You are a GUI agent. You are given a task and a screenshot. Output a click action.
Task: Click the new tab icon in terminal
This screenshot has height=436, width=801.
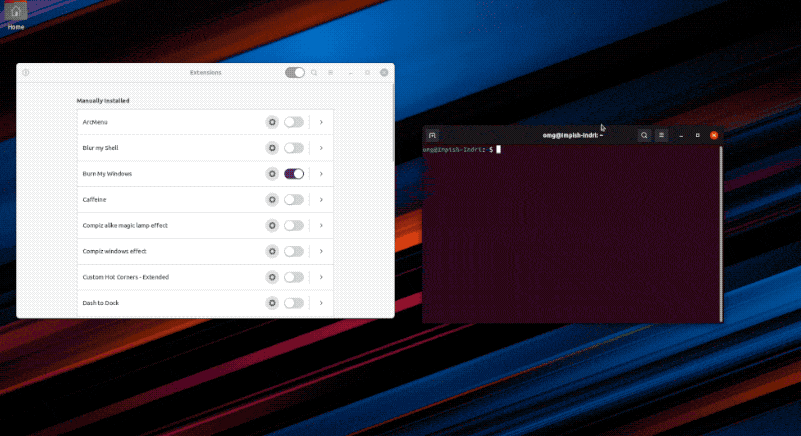pos(432,135)
